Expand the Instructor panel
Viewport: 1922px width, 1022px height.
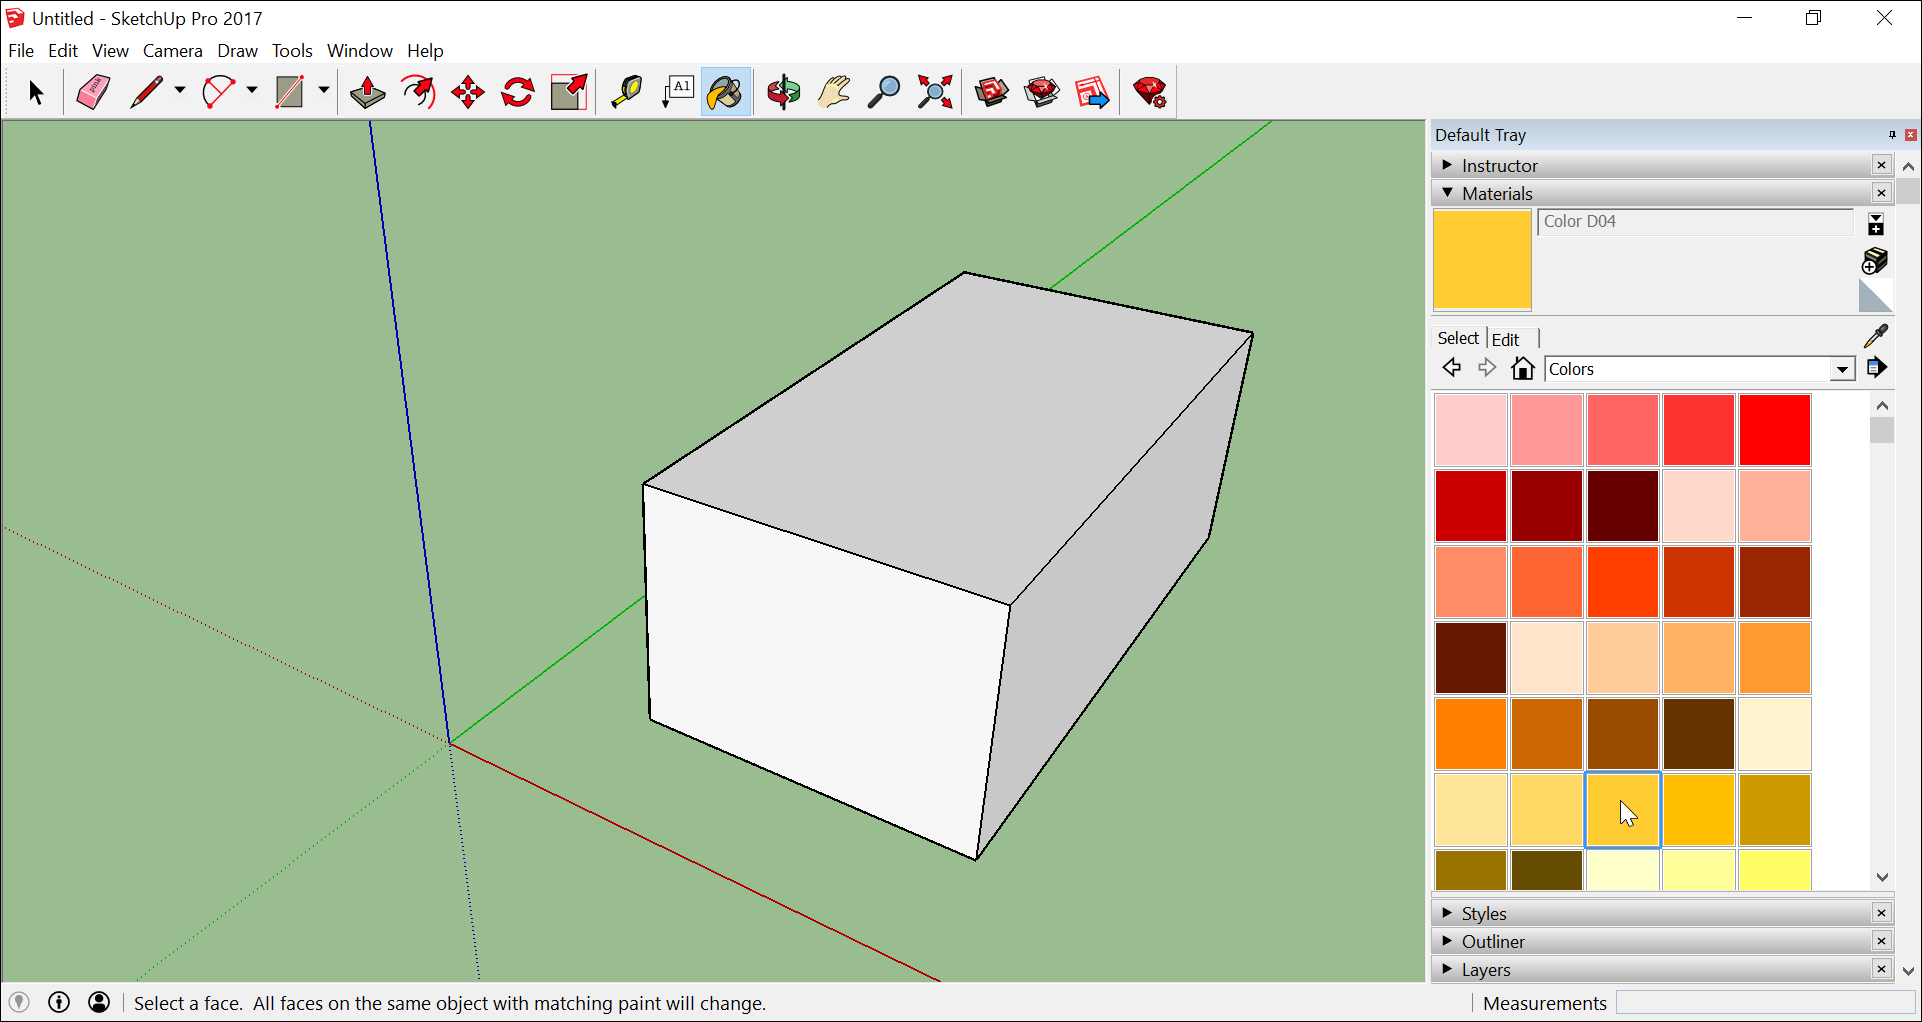click(x=1500, y=165)
